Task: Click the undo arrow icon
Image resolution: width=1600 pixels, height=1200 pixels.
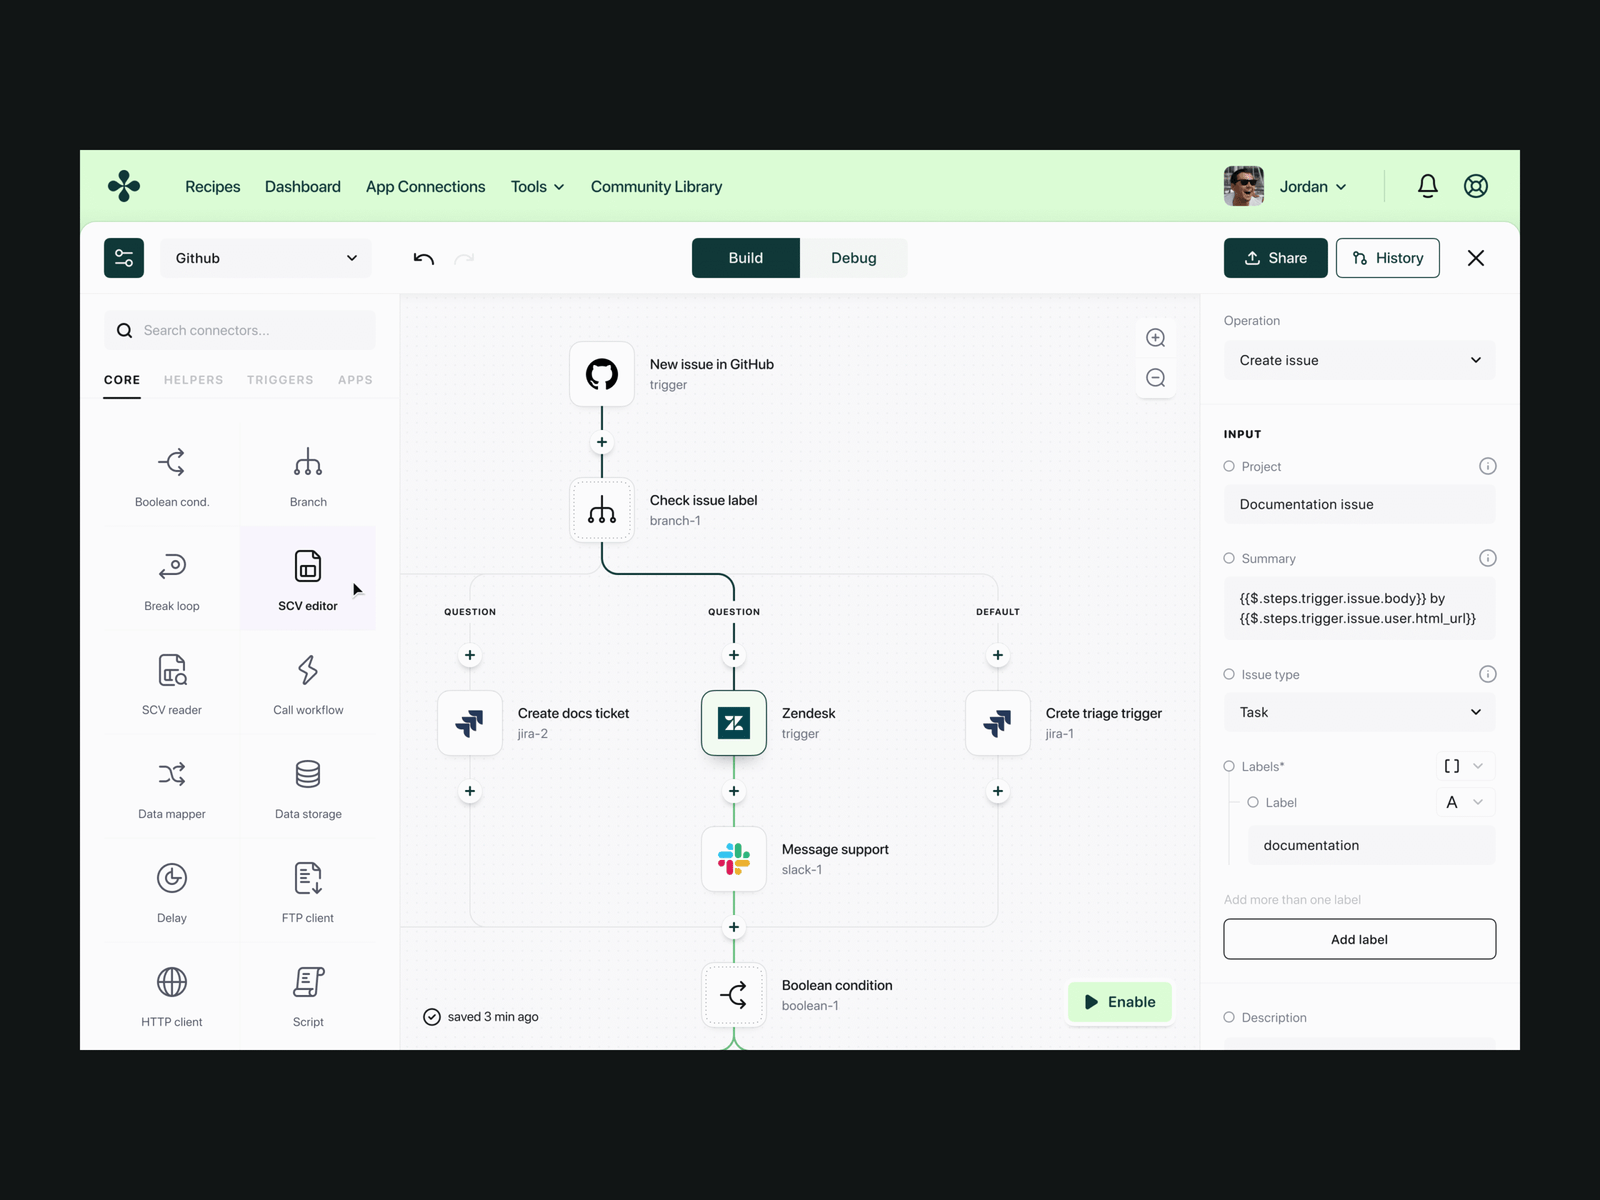Action: (x=424, y=258)
